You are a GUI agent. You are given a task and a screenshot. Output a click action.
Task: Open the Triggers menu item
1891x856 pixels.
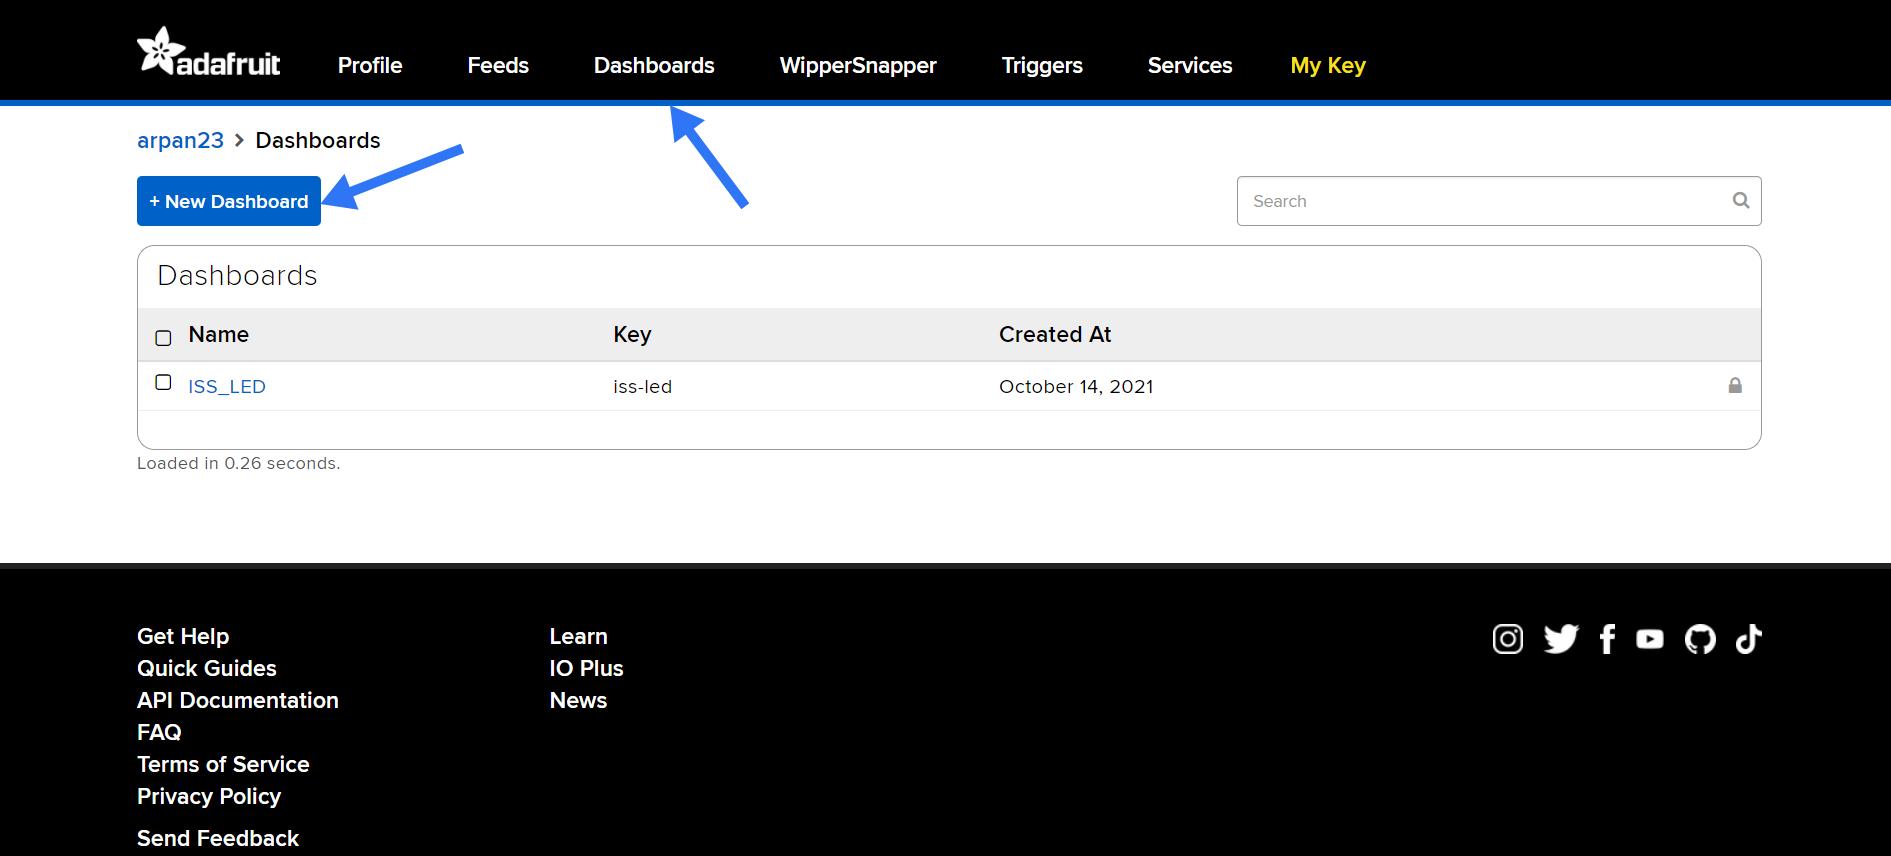(x=1042, y=65)
